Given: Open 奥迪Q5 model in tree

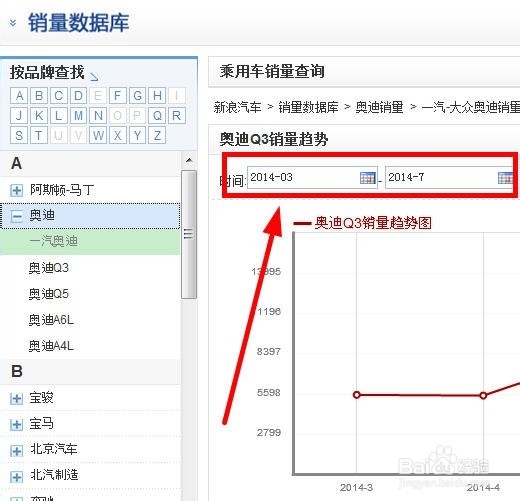Looking at the screenshot, I should point(49,294).
